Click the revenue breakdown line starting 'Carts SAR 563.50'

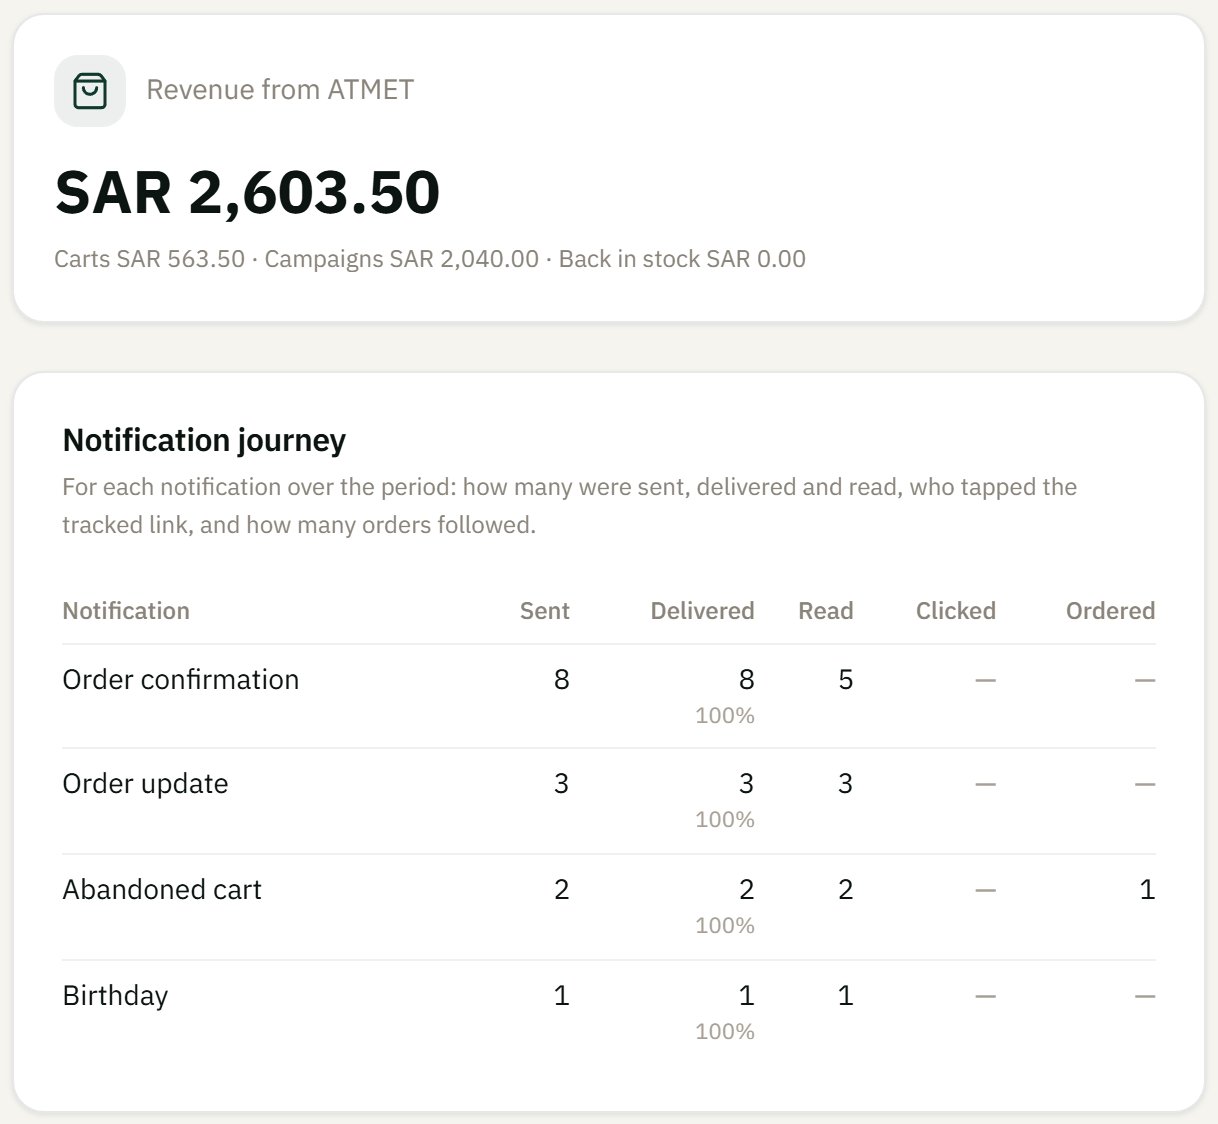tap(430, 259)
